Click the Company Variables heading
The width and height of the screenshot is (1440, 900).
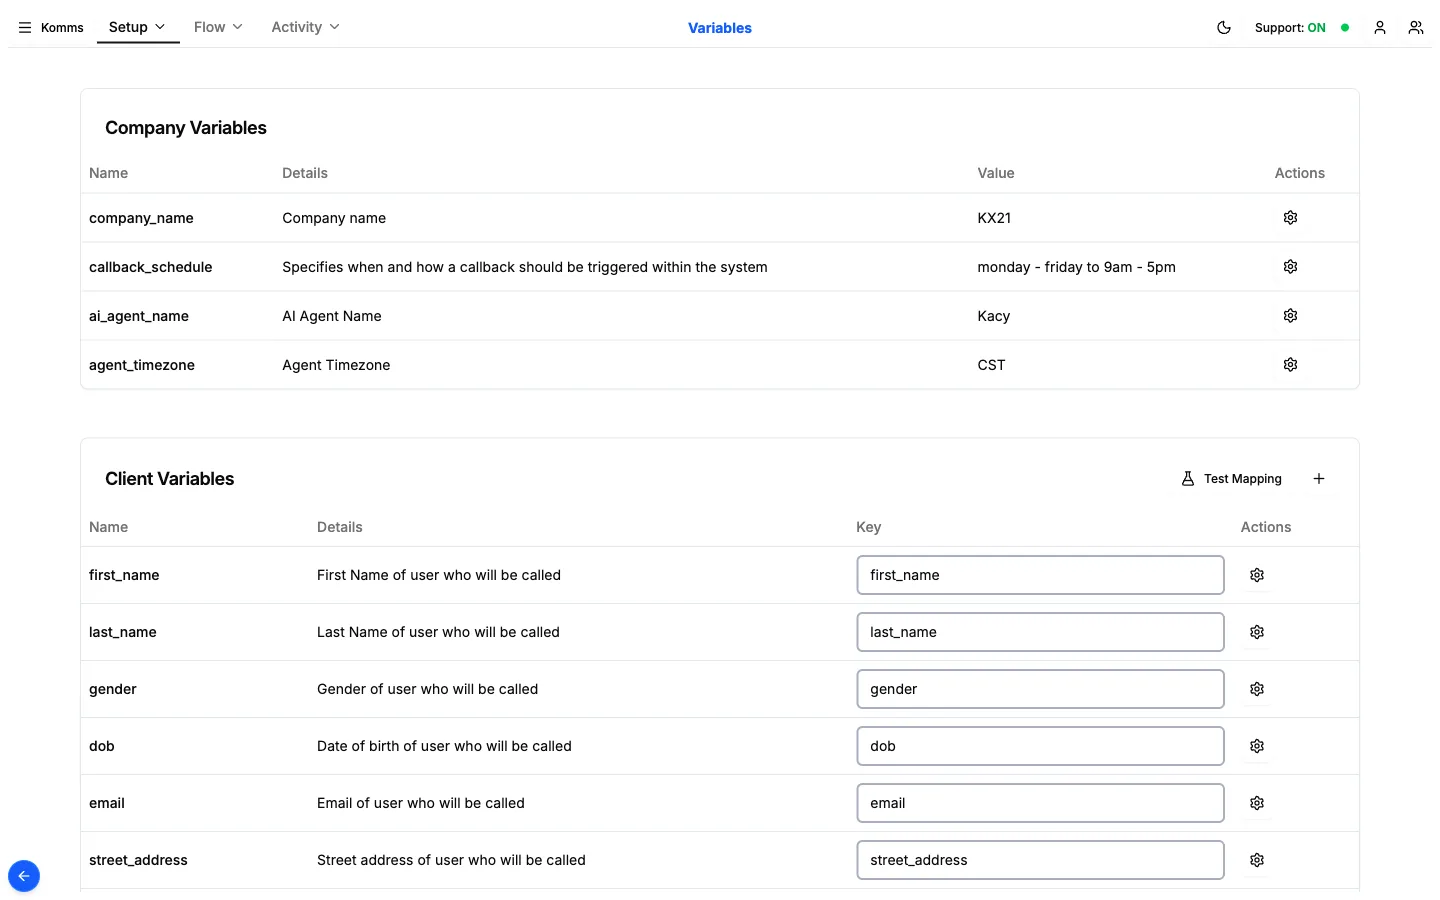[x=186, y=128]
